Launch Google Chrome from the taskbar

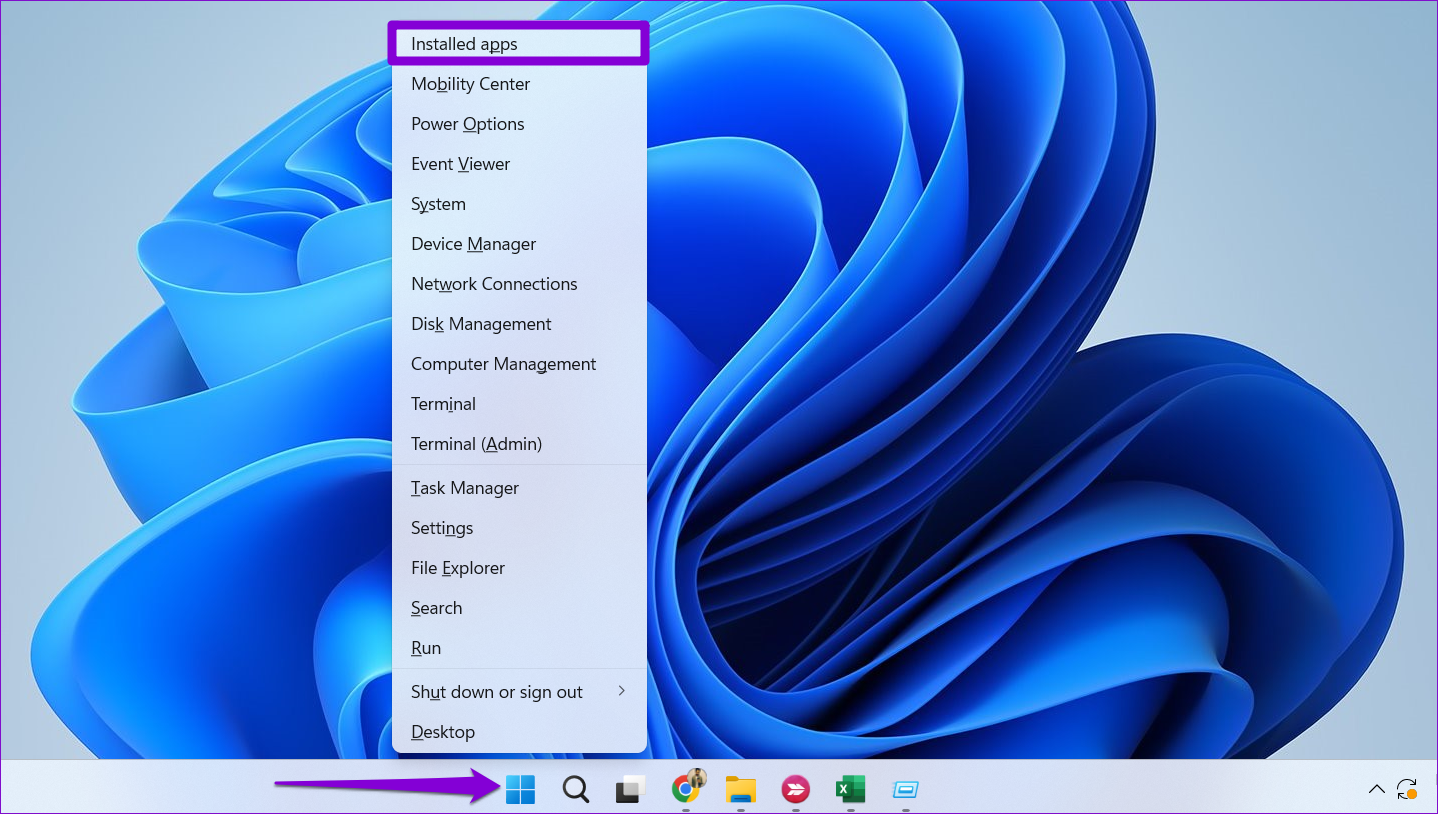pos(685,789)
